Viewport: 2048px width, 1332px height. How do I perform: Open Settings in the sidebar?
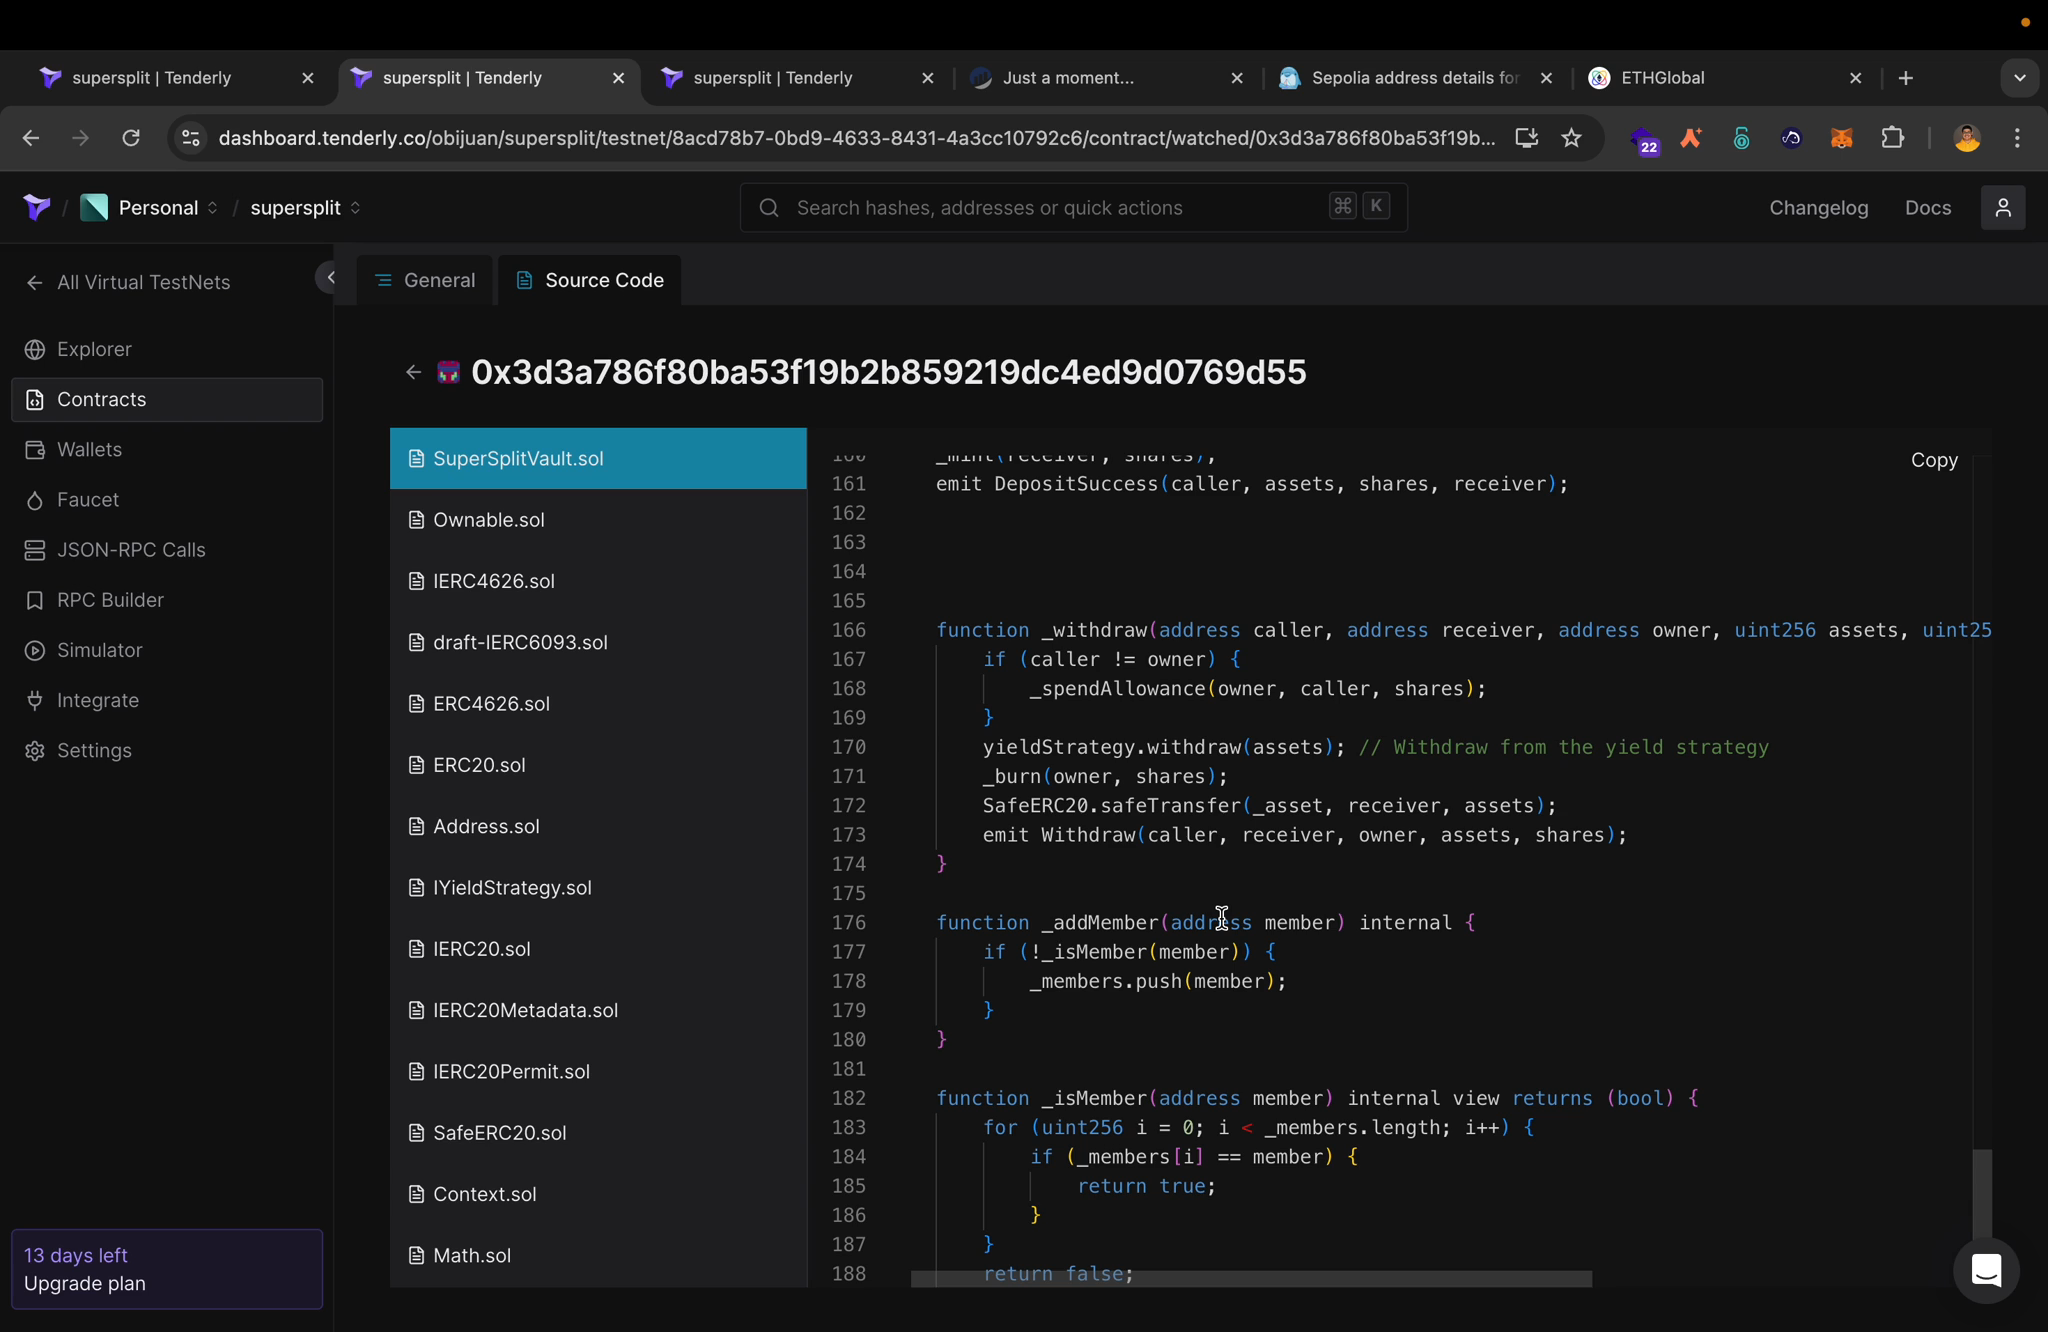pos(166,750)
